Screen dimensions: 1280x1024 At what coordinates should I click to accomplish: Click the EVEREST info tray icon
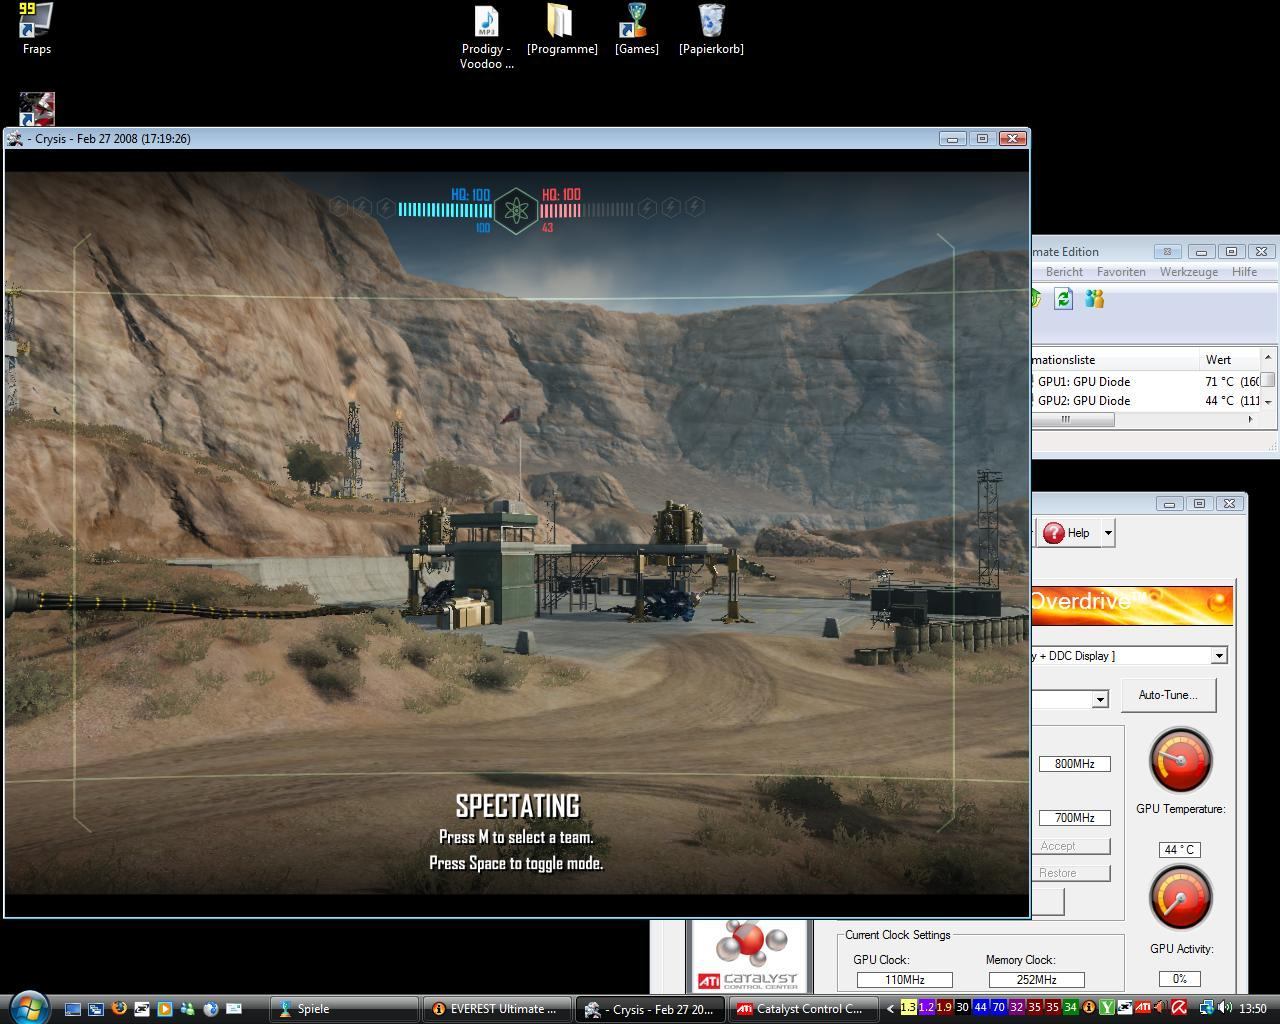(1089, 1008)
